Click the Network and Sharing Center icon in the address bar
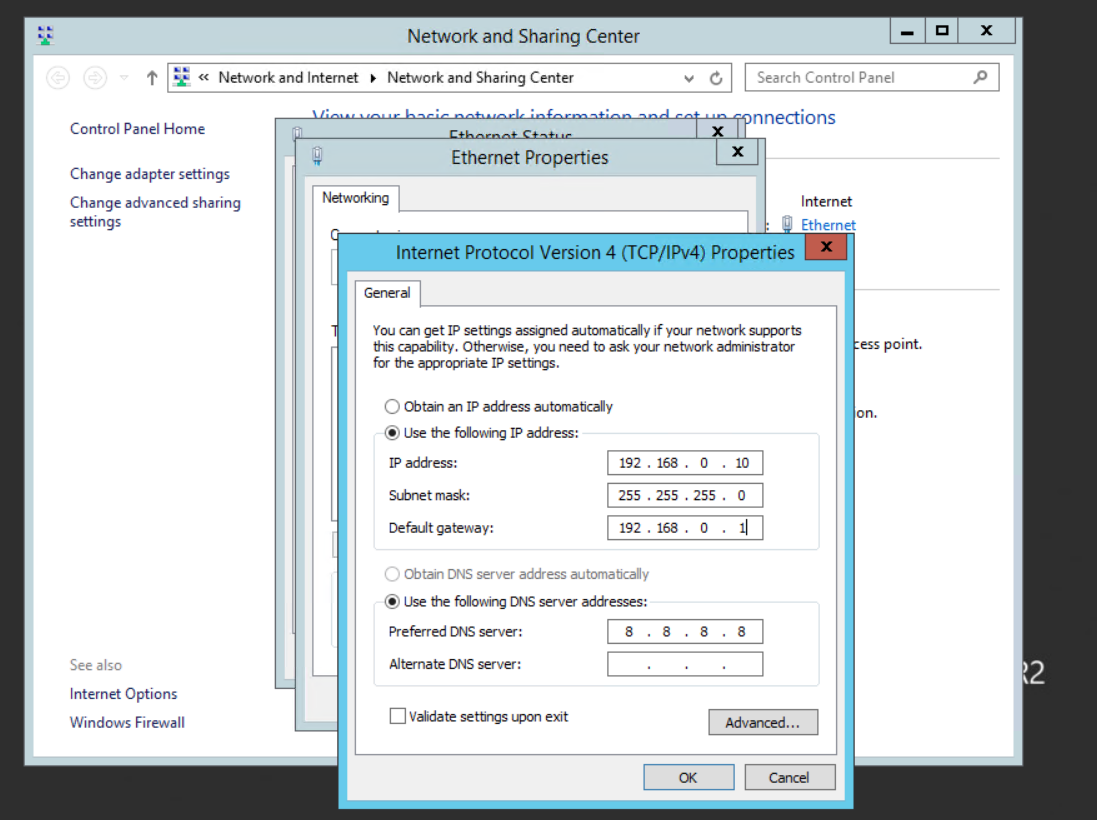The image size is (1097, 820). (x=181, y=76)
